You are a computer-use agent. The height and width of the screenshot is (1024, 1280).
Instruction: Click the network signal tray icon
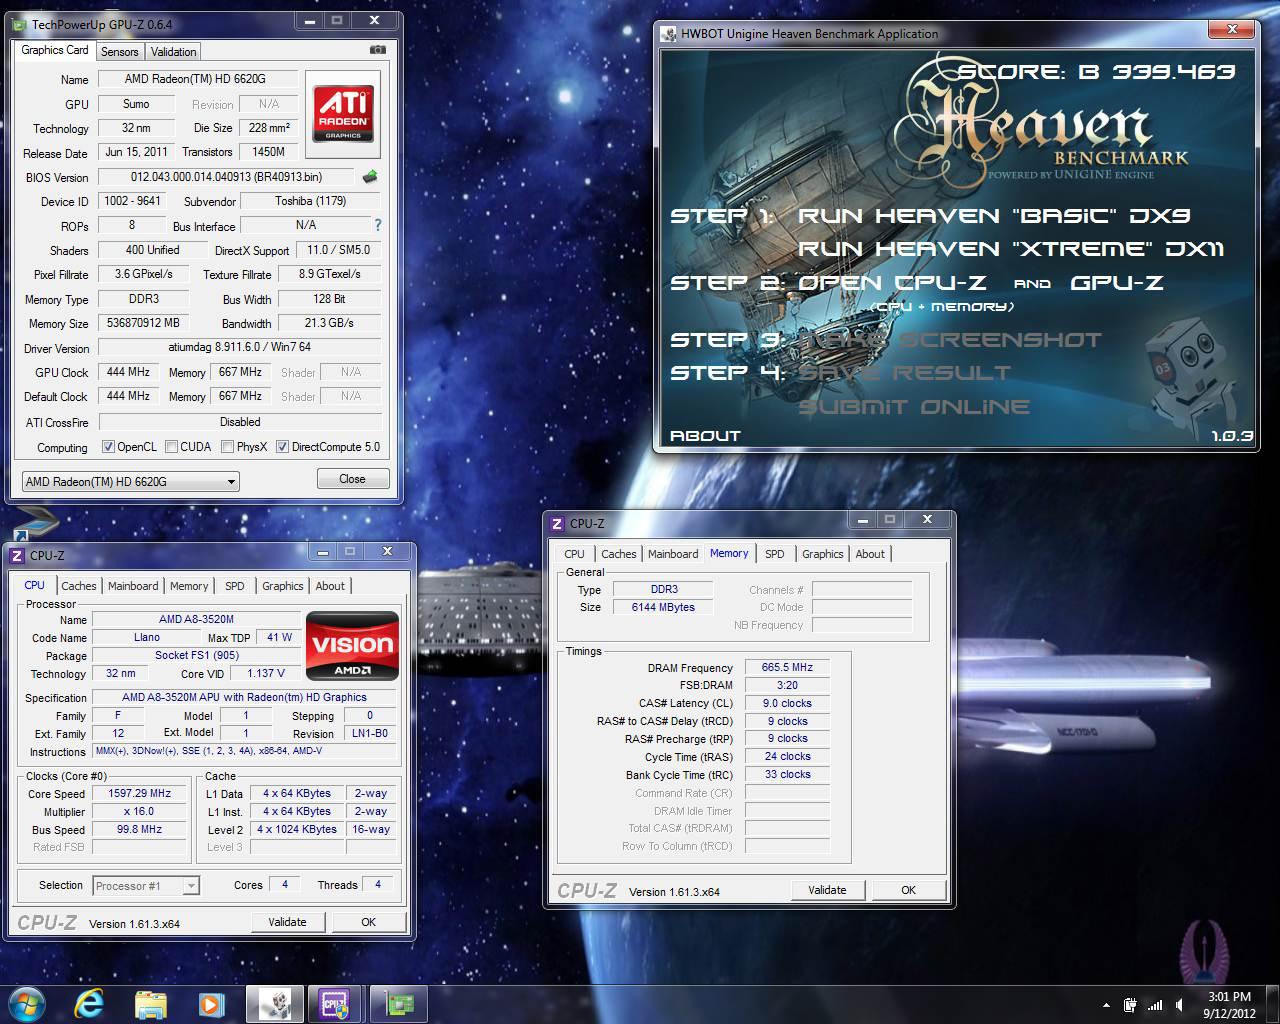(x=1155, y=1005)
